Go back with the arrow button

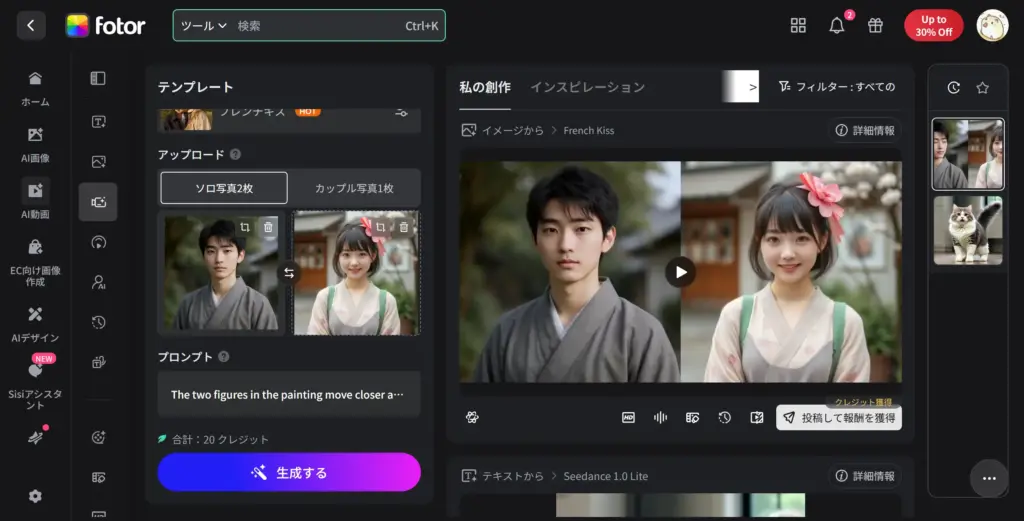pyautogui.click(x=31, y=26)
